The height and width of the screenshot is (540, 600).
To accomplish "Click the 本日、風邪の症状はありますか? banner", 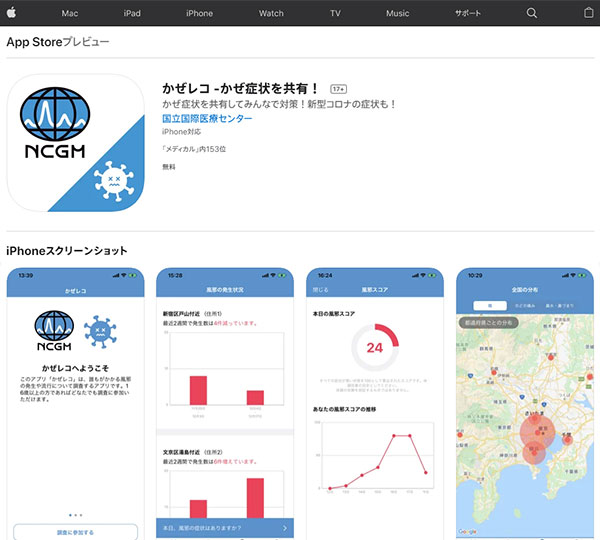I will [x=225, y=528].
